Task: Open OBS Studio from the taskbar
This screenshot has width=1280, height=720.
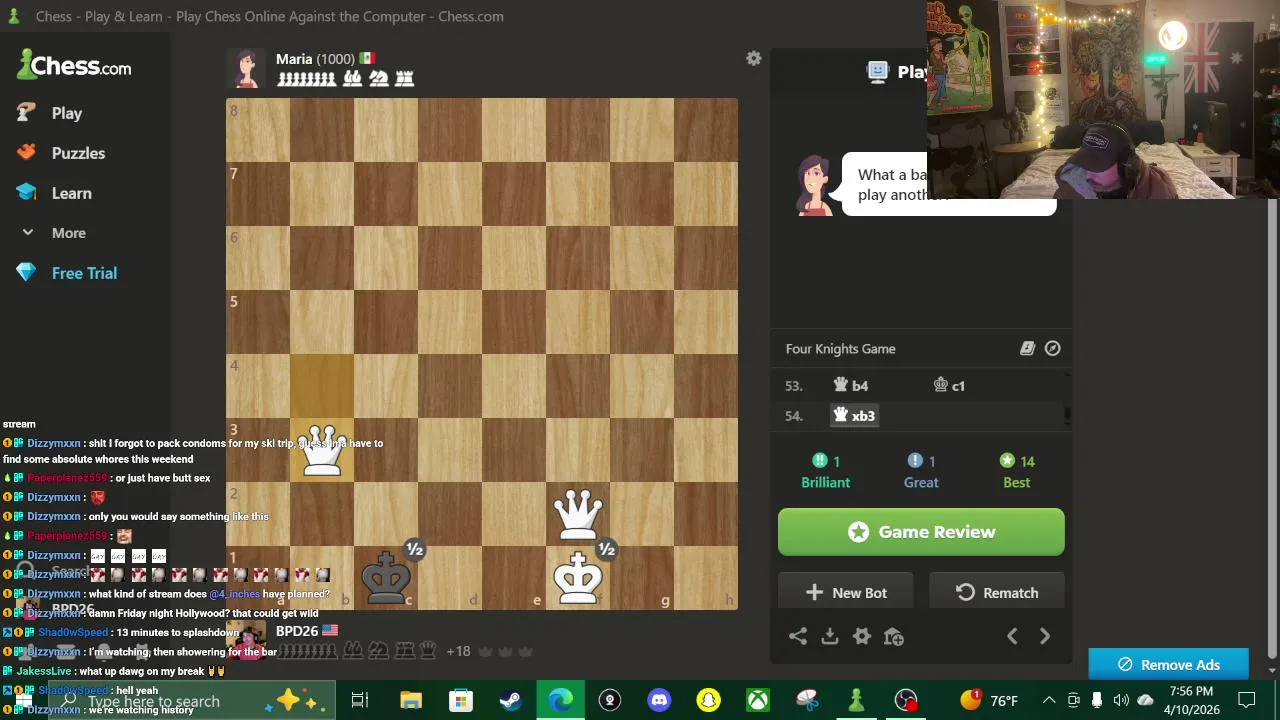Action: click(906, 700)
